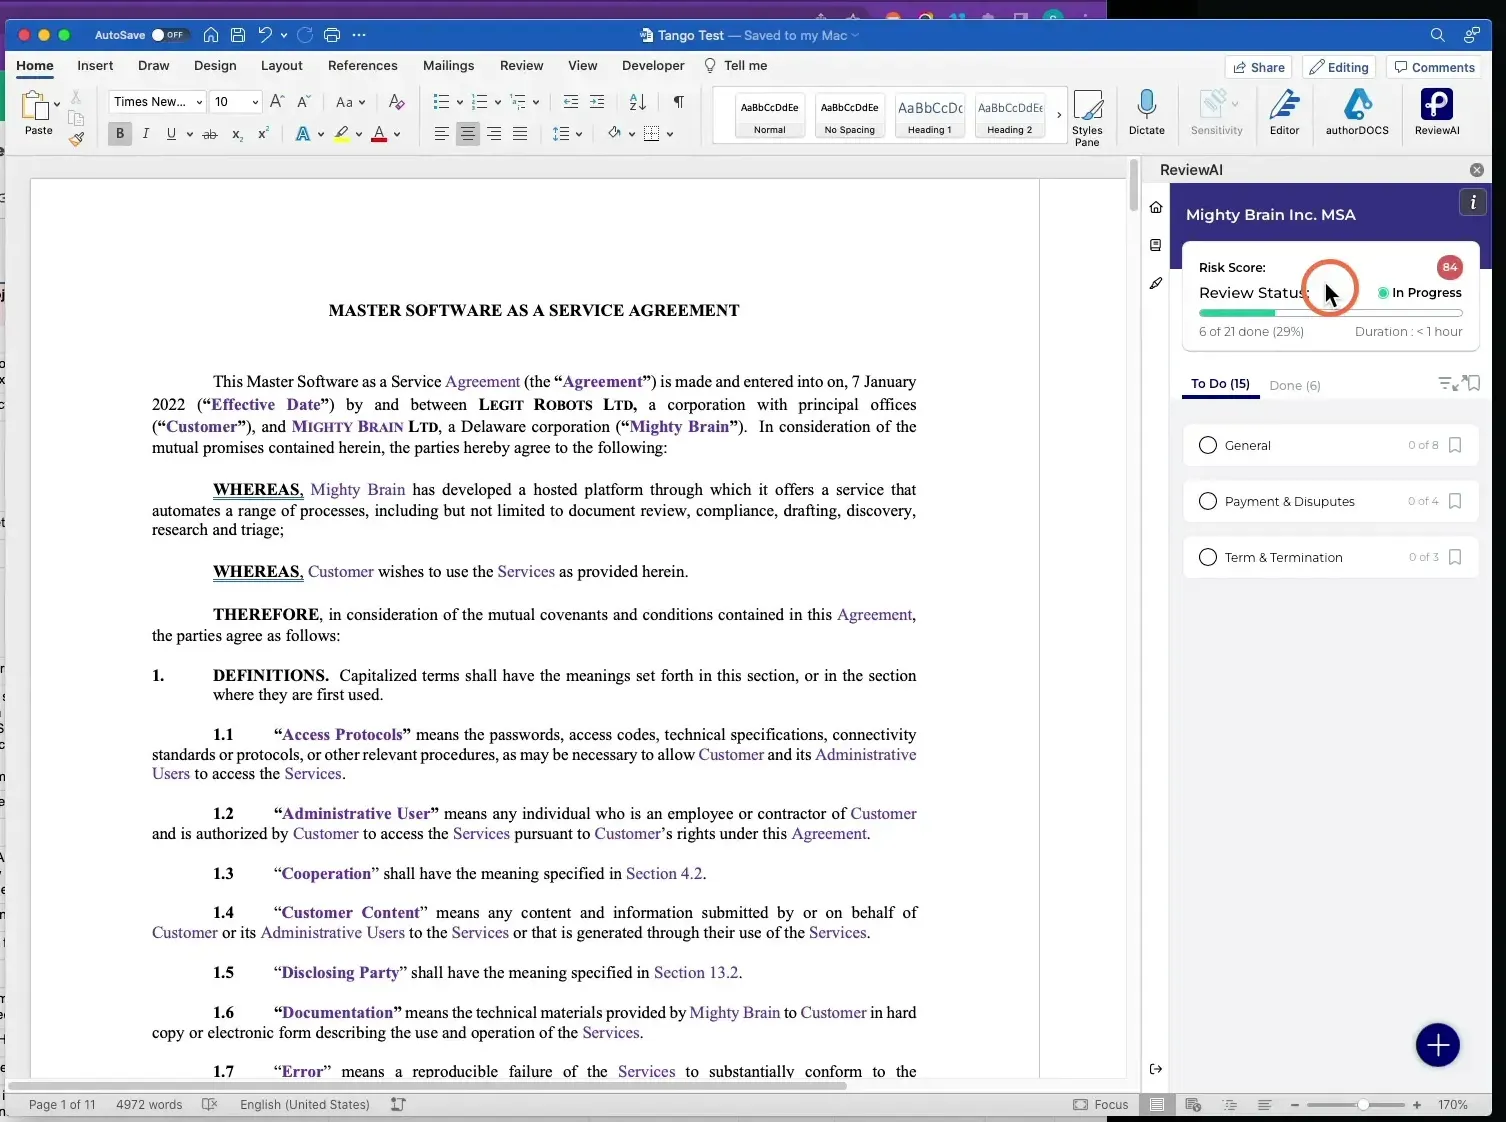Open Change Case Aa dropdown

349,102
